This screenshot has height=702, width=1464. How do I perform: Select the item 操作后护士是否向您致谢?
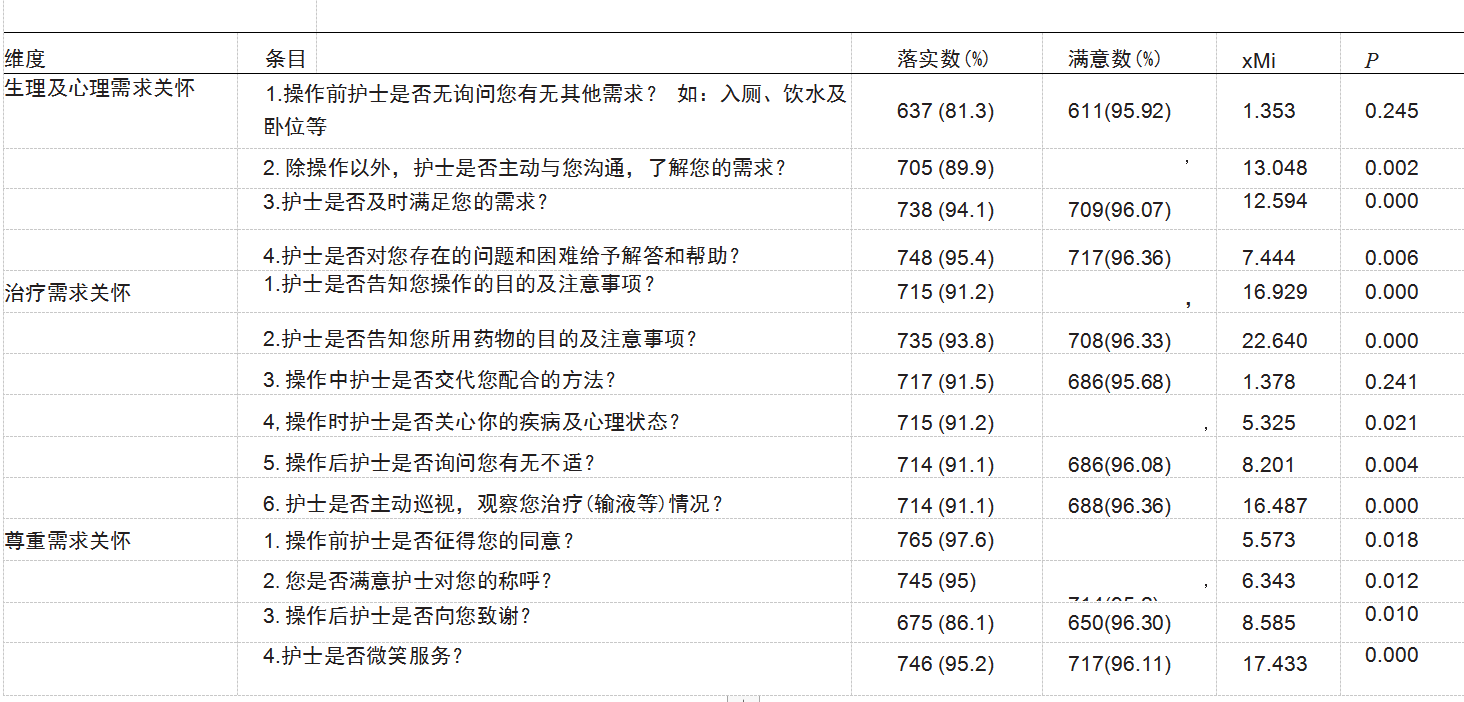[x=397, y=616]
